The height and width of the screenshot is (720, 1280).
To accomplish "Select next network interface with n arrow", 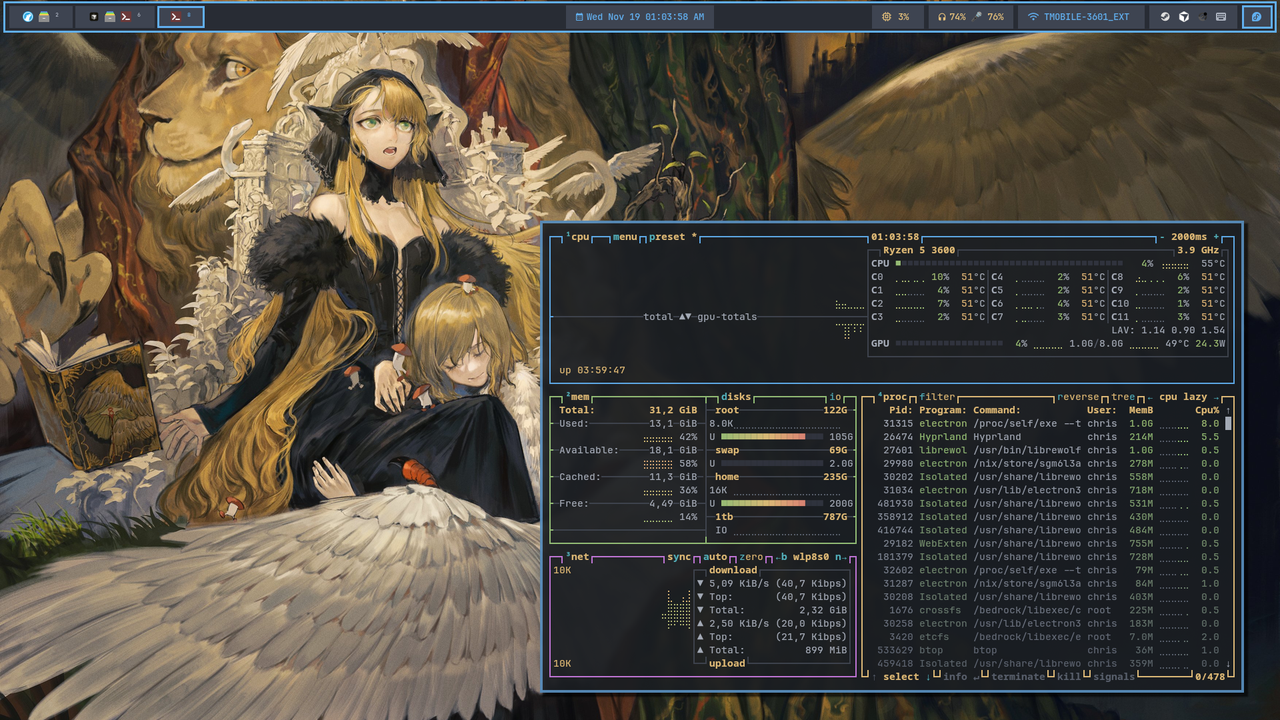I will point(842,557).
